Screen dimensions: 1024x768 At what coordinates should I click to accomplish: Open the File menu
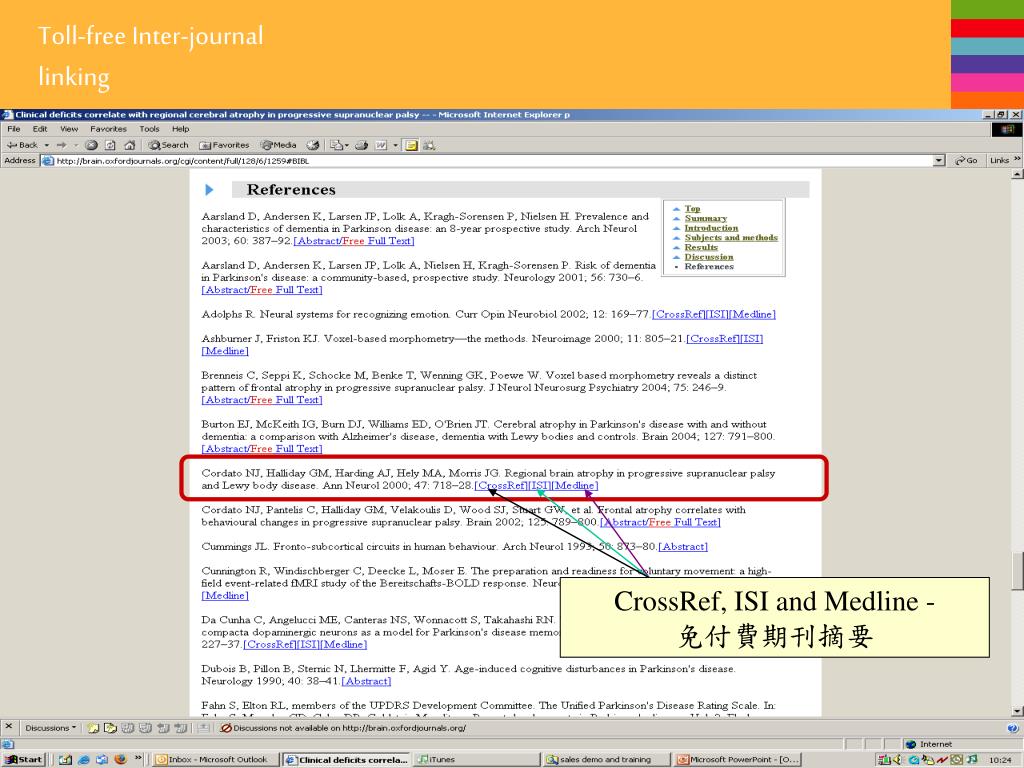tap(14, 129)
